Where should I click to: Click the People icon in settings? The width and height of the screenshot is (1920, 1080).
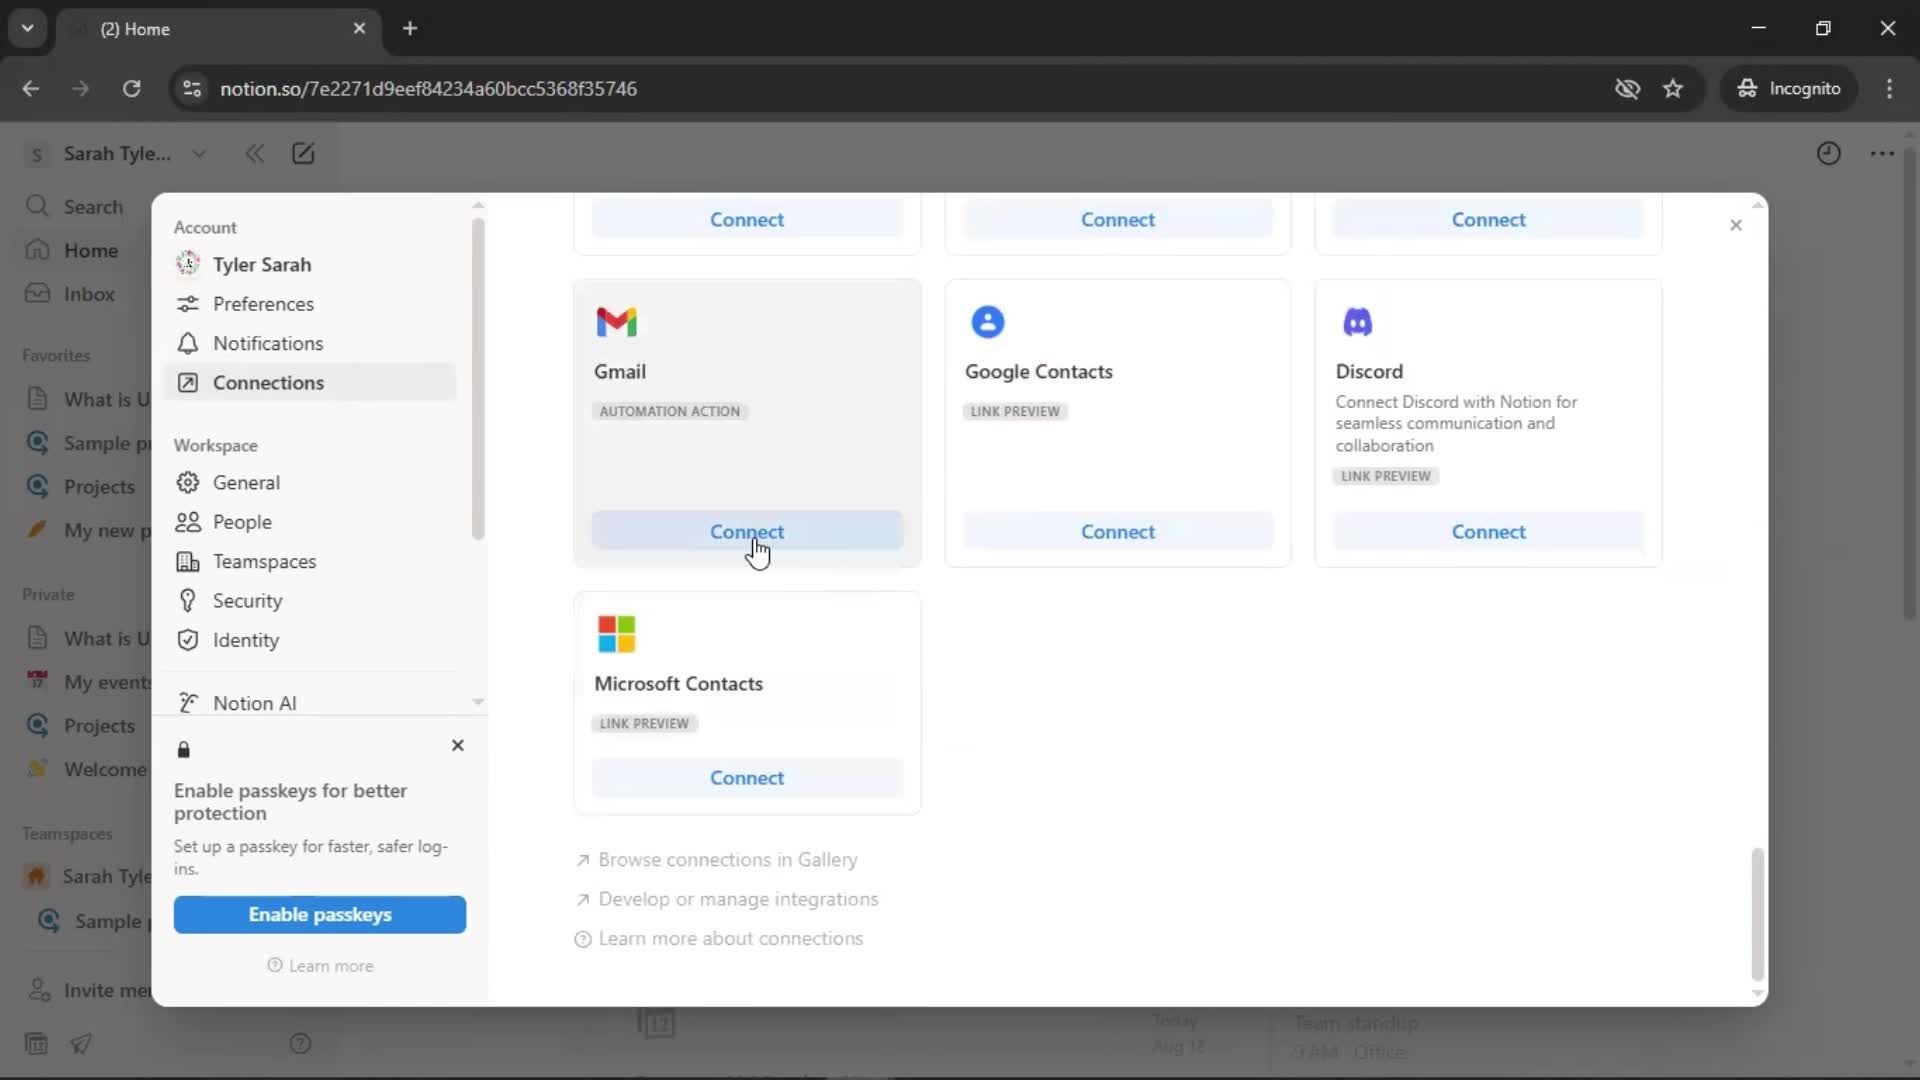coord(187,522)
